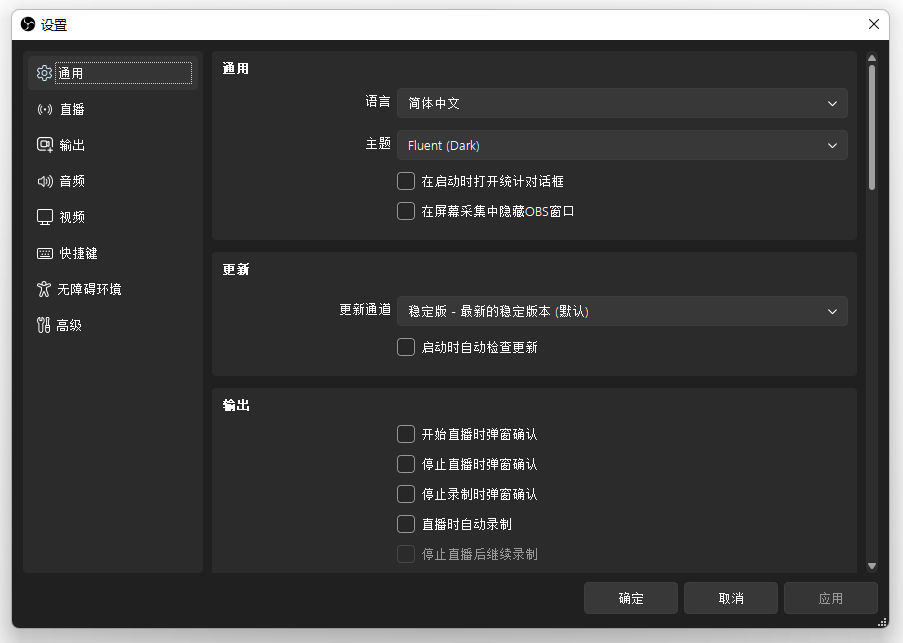This screenshot has height=643, width=903.
Task: Enable 在启动时打开统计对话框 checkbox
Action: (406, 181)
